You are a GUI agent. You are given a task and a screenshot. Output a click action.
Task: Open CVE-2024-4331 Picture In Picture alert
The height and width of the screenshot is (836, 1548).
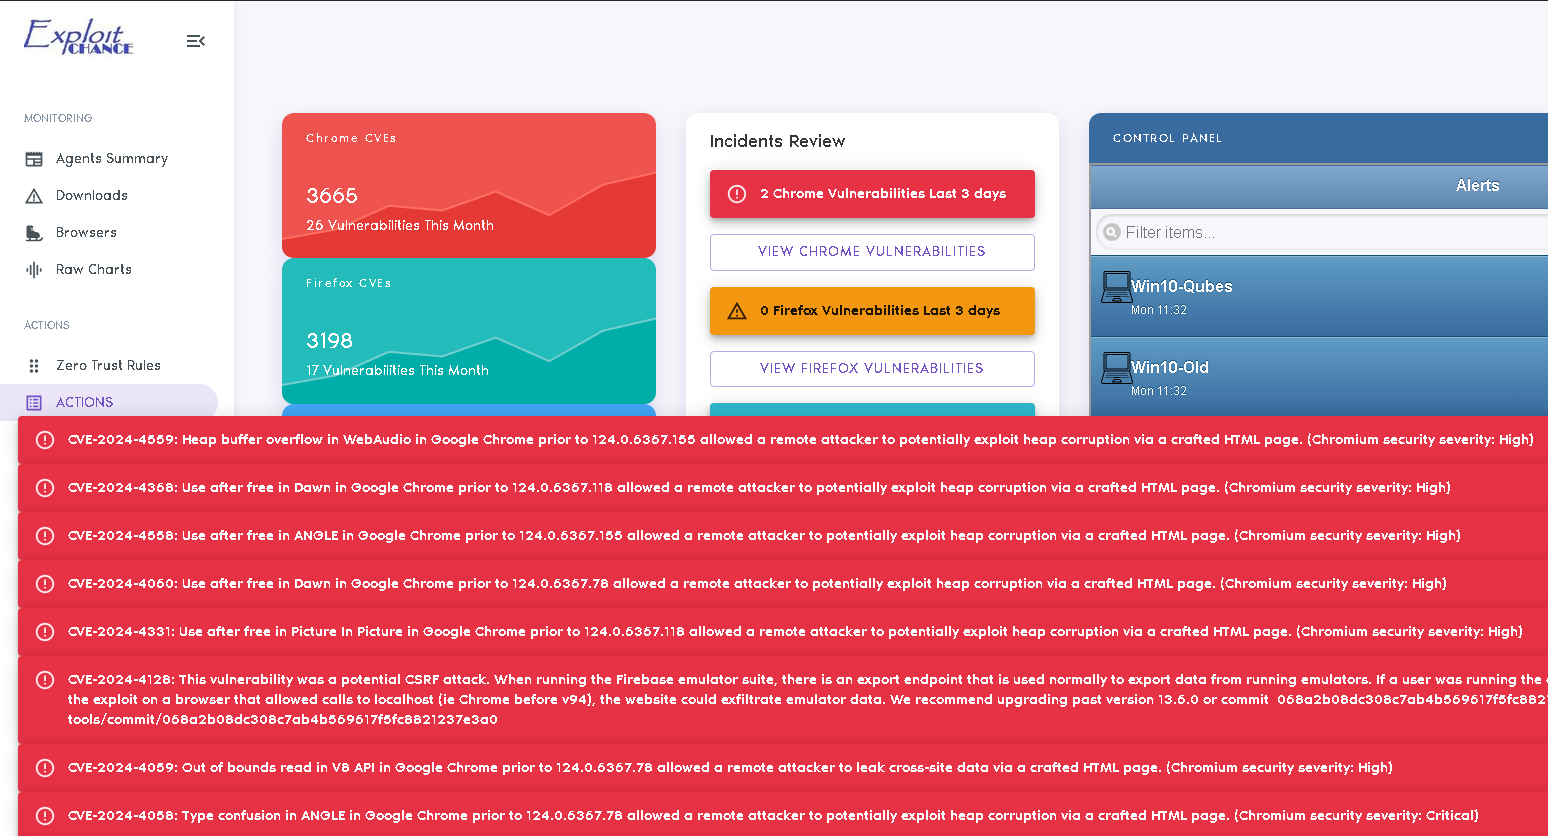[783, 632]
